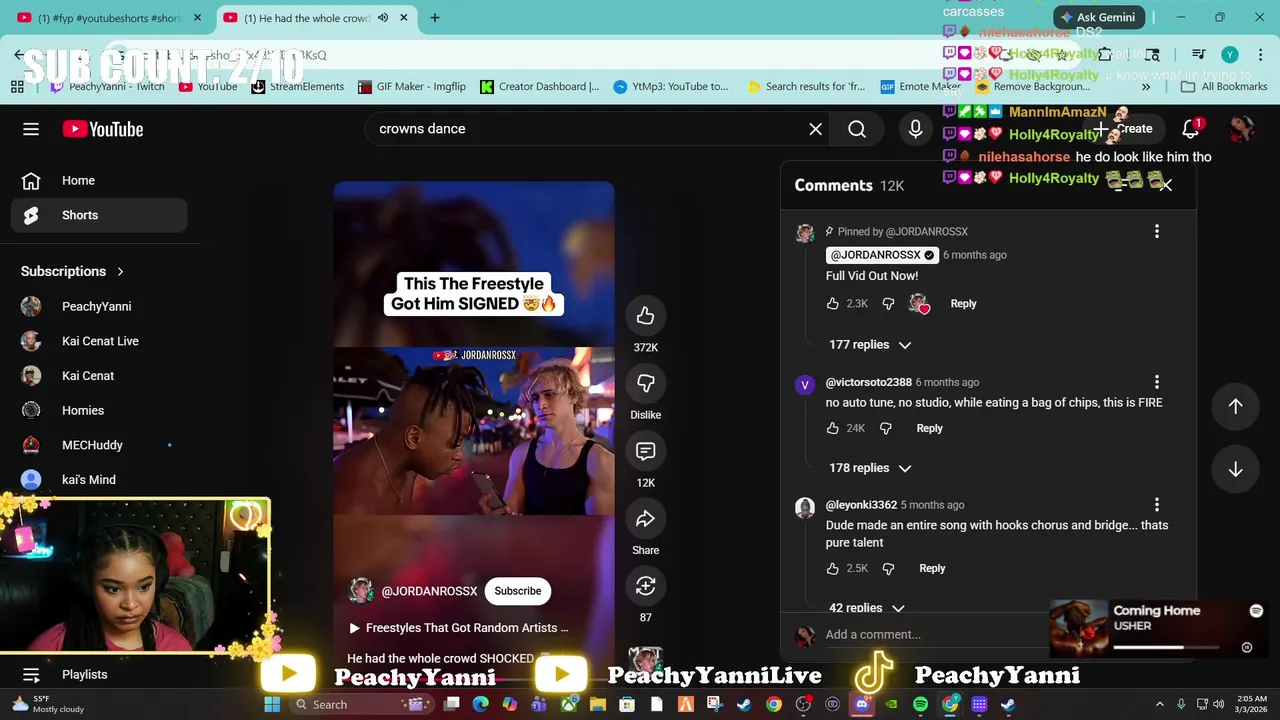Go to next short with down arrow
The height and width of the screenshot is (720, 1280).
[1235, 469]
